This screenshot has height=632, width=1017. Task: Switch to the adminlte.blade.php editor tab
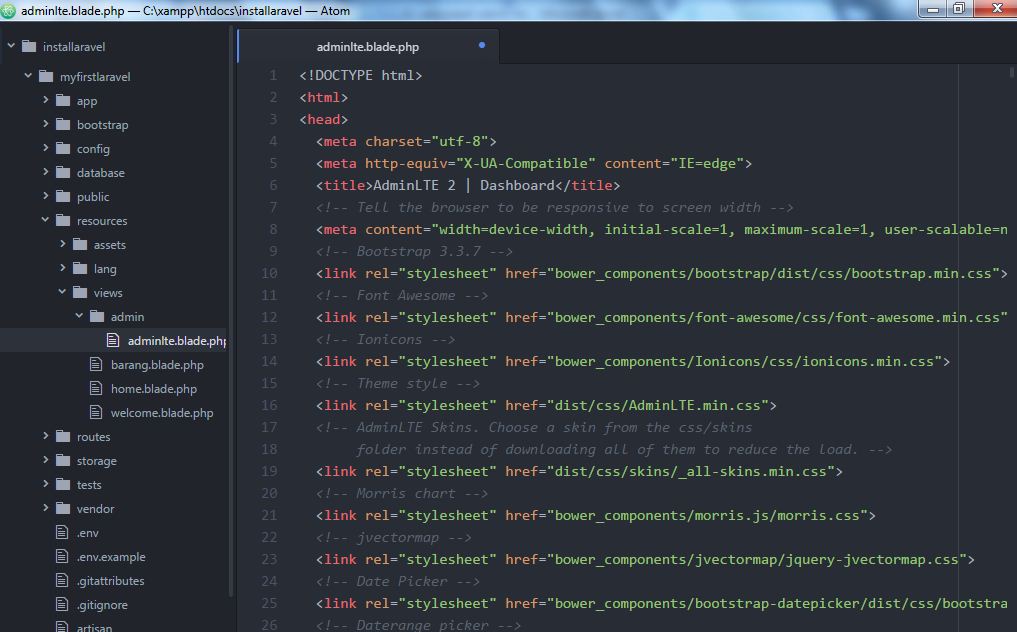(x=368, y=47)
